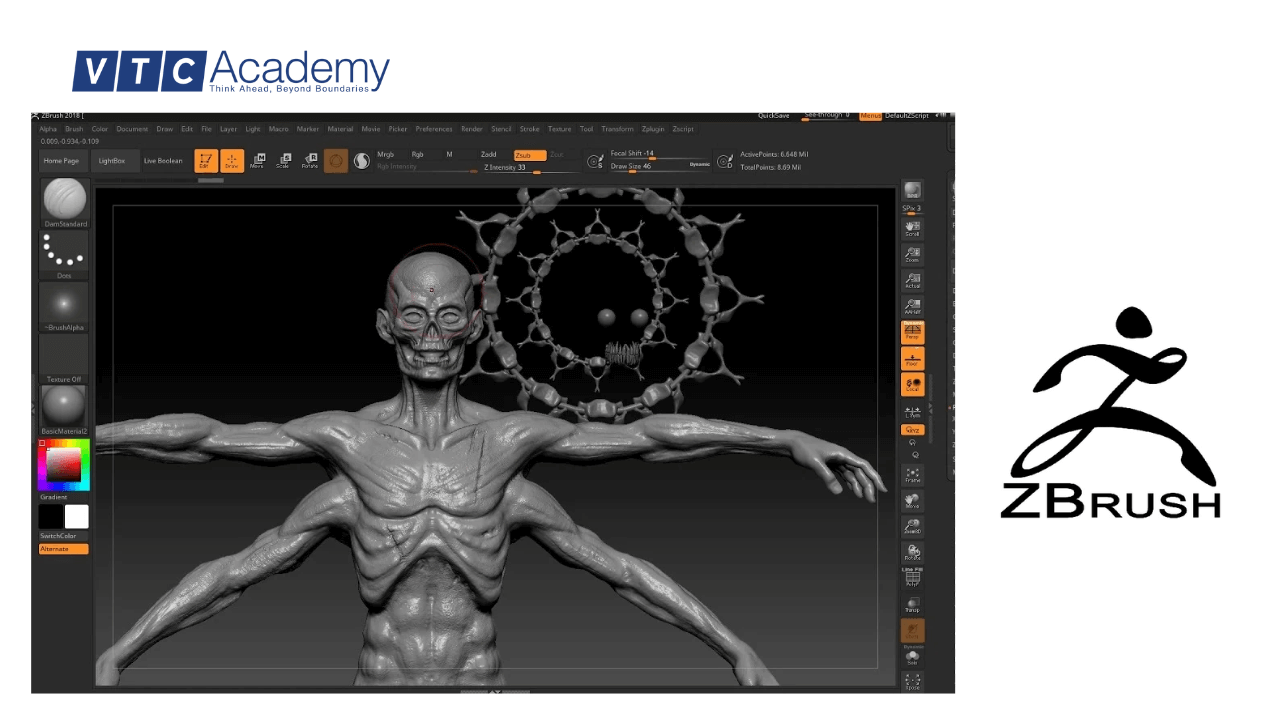Open the Alpha menu

pyautogui.click(x=48, y=129)
